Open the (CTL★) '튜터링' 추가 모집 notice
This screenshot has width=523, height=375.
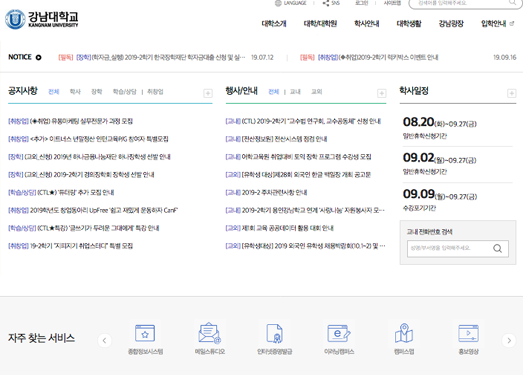tap(61, 193)
